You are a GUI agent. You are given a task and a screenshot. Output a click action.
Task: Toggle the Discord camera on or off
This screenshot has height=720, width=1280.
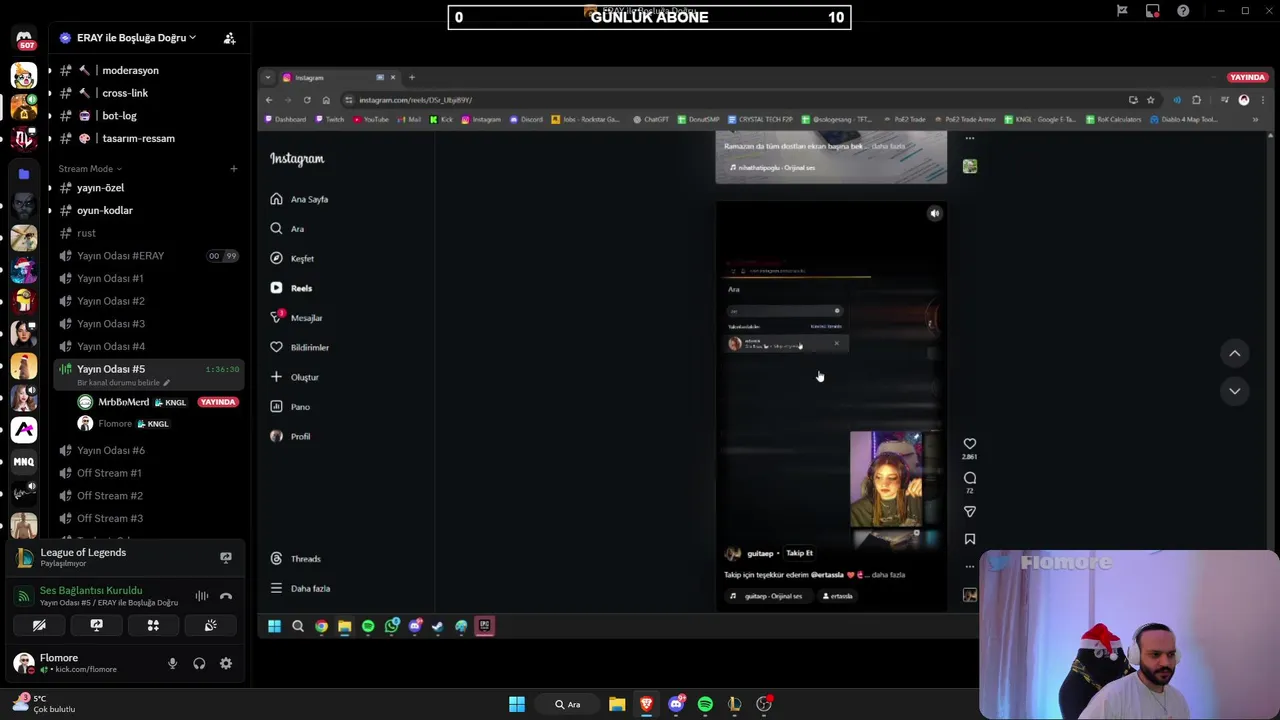[x=39, y=625]
